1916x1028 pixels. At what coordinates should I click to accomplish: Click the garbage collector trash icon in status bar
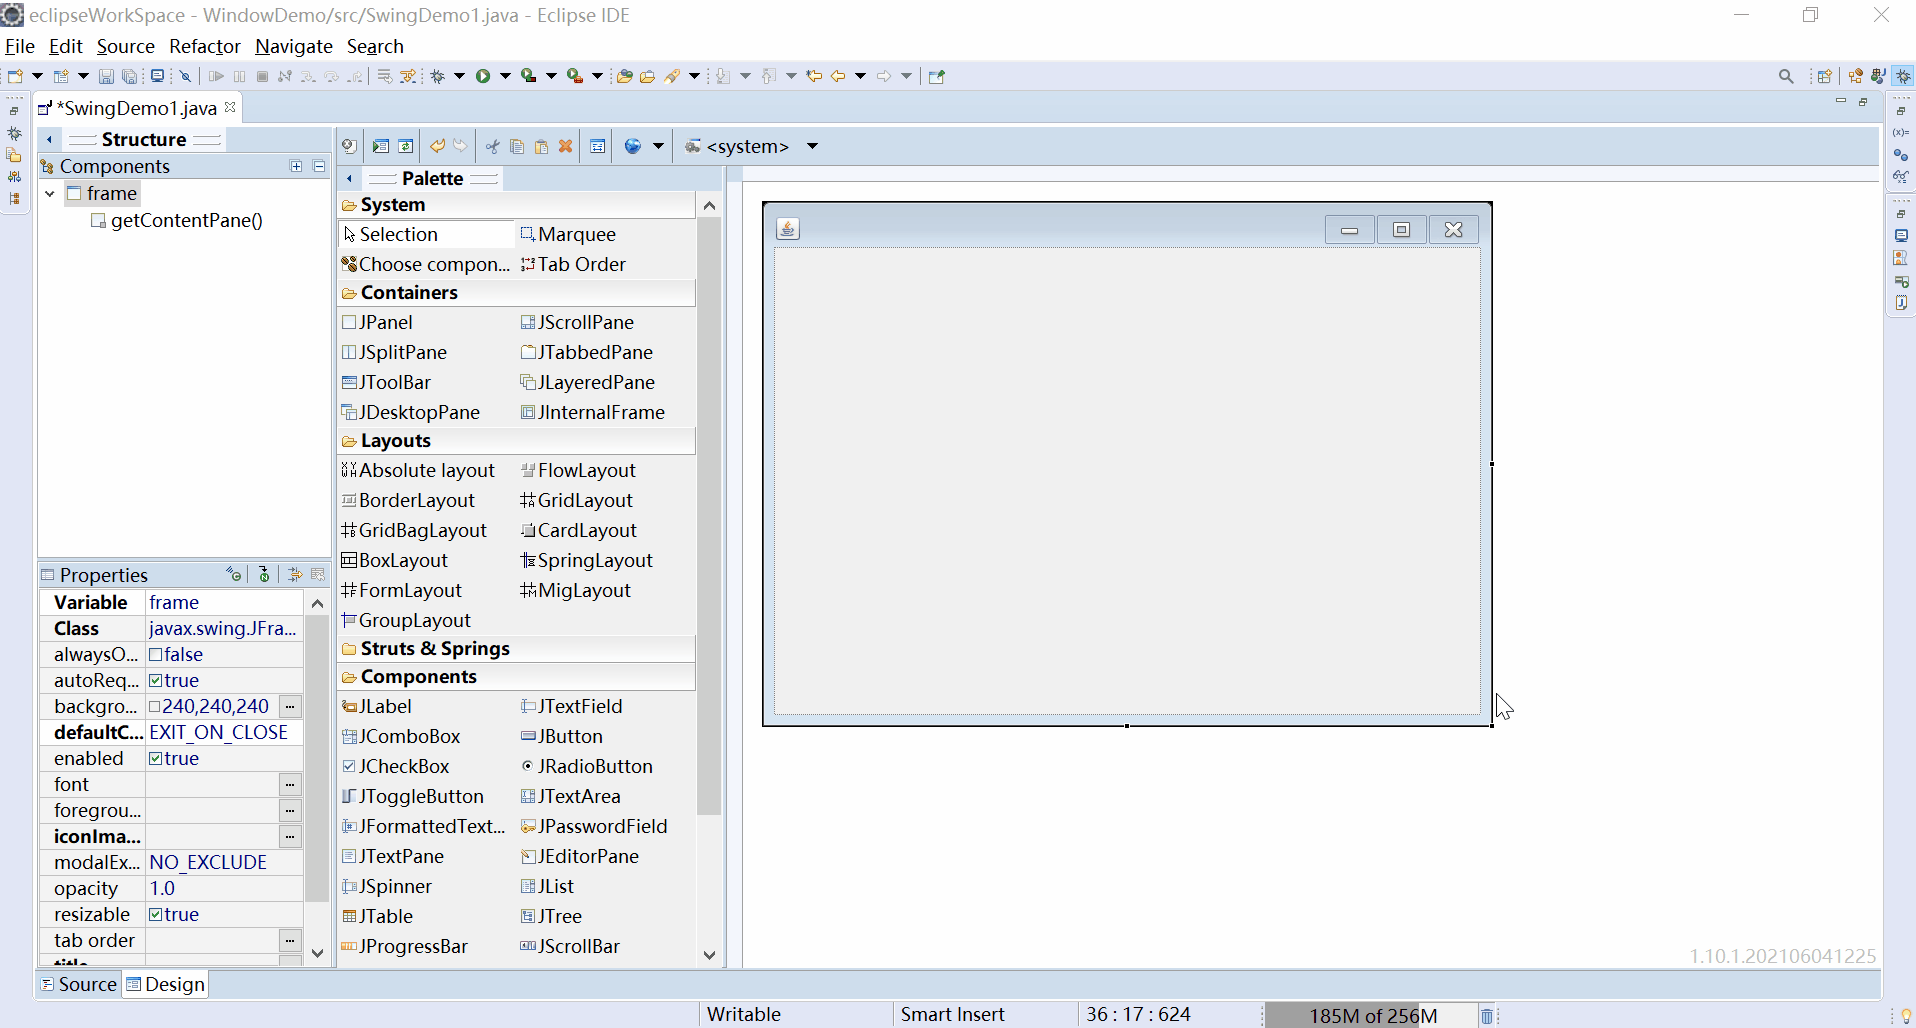pos(1487,1016)
